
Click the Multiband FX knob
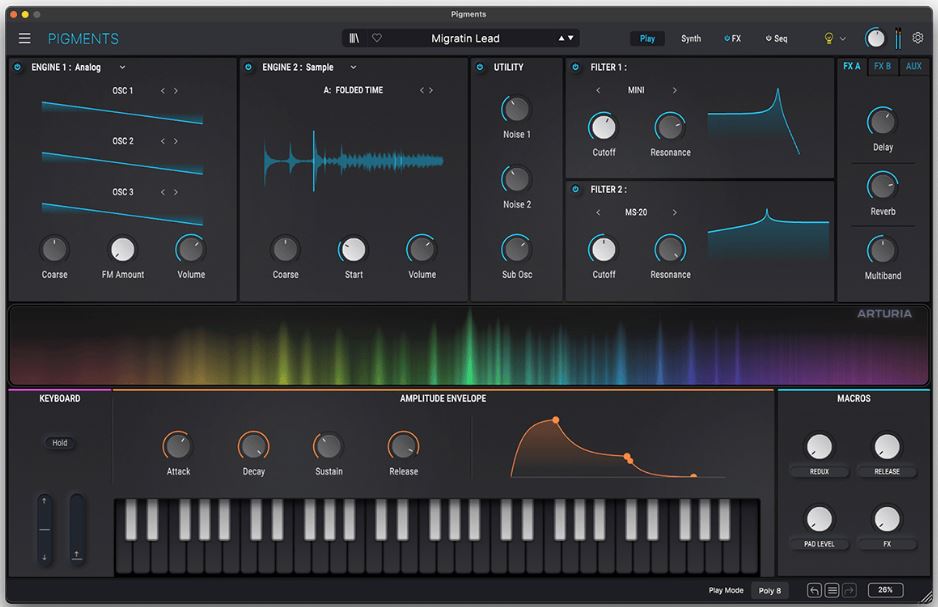[x=882, y=251]
